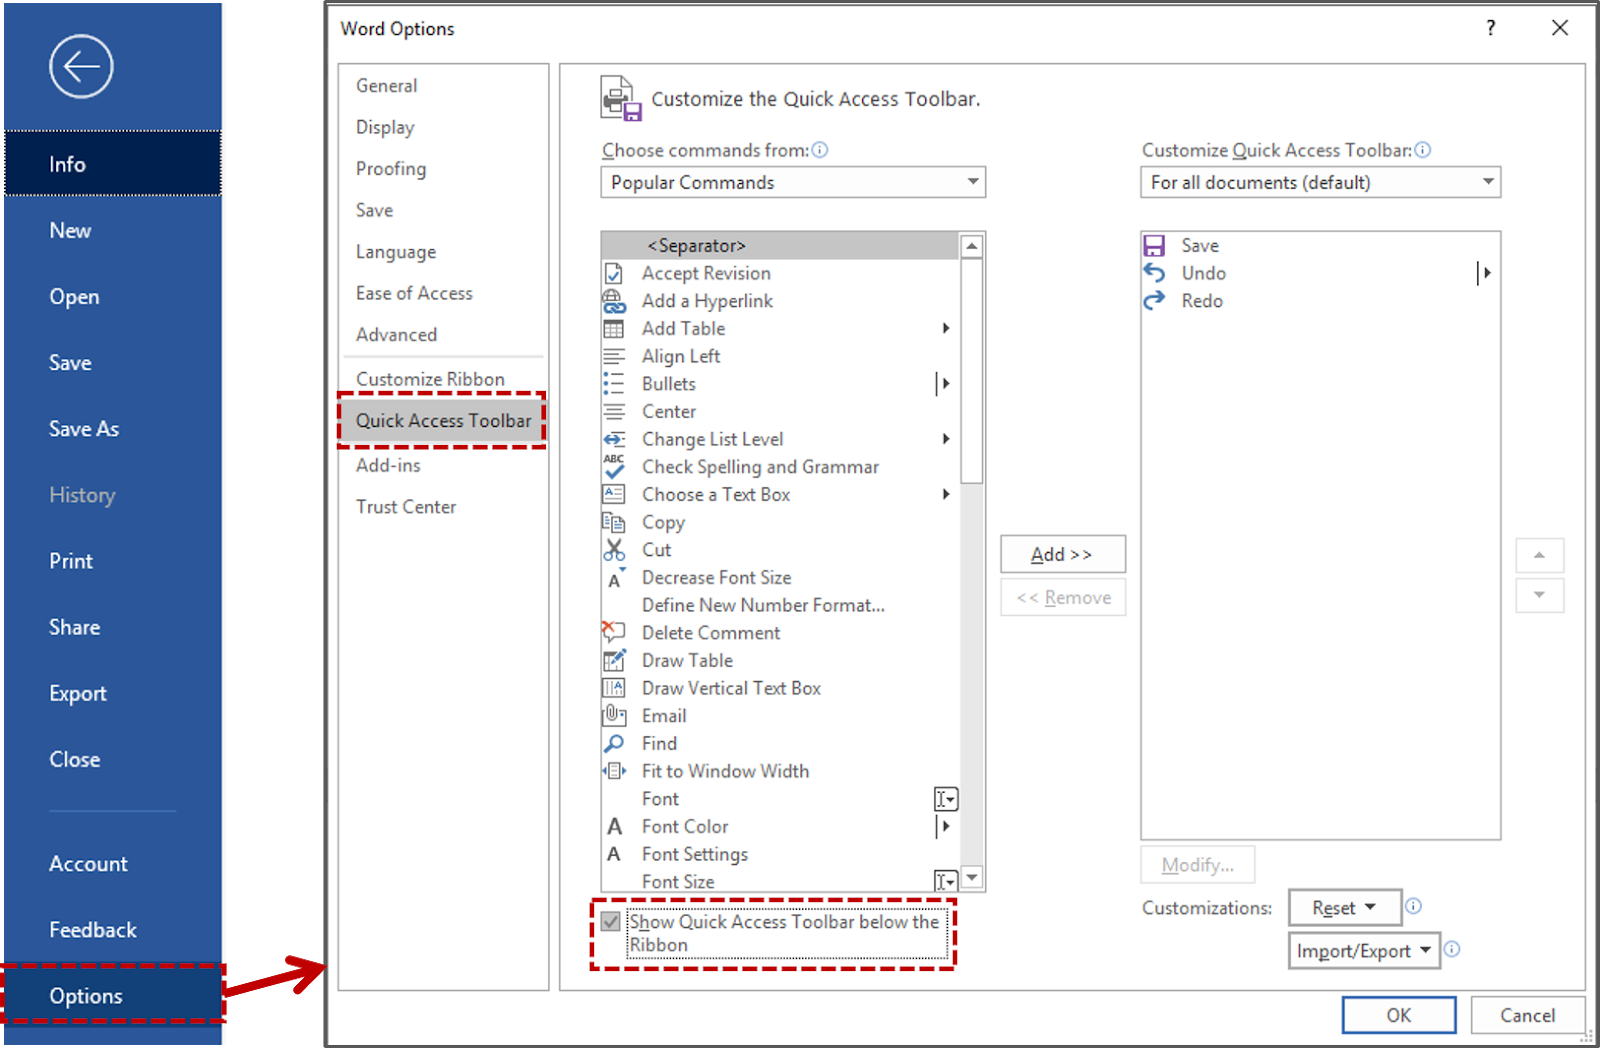The height and width of the screenshot is (1048, 1600).
Task: Click the Font row combo box indicator
Action: tap(945, 799)
